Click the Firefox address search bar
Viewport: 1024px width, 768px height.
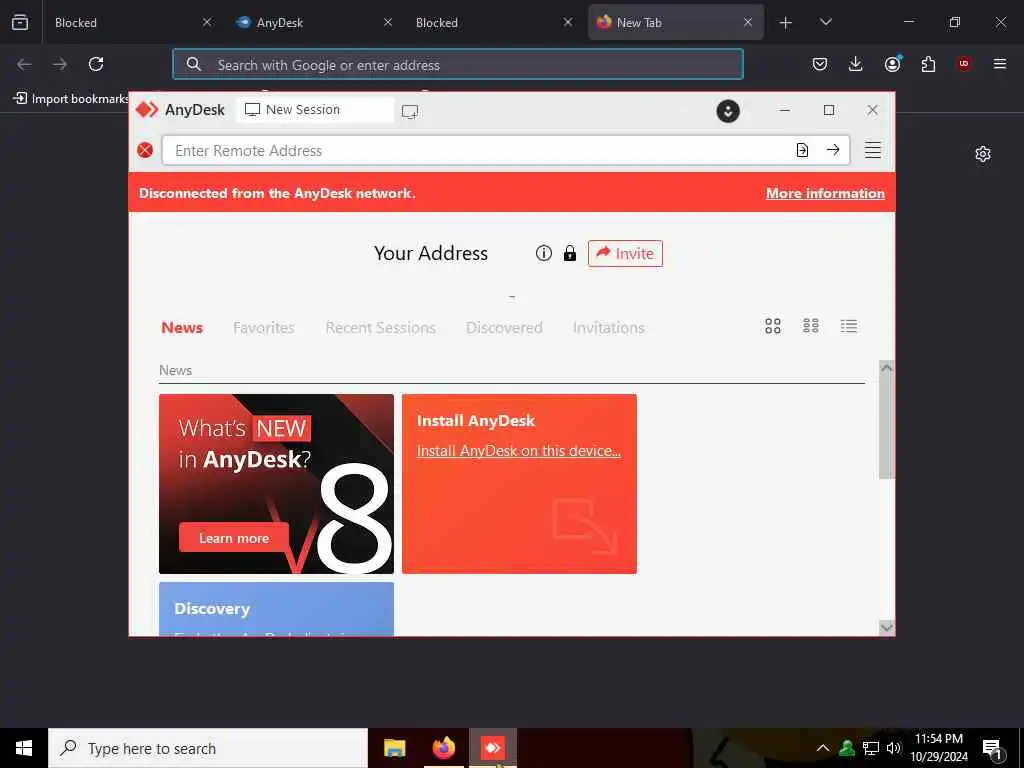tap(458, 65)
